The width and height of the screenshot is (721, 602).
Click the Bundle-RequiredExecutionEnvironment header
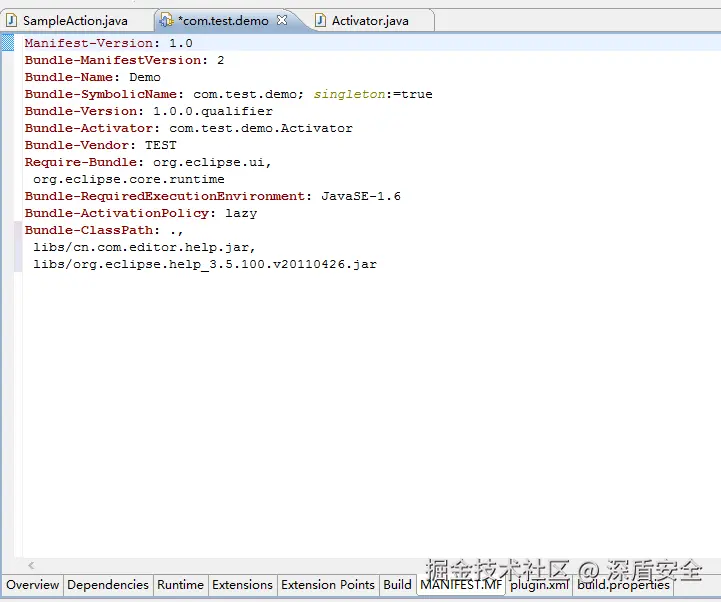(x=165, y=196)
